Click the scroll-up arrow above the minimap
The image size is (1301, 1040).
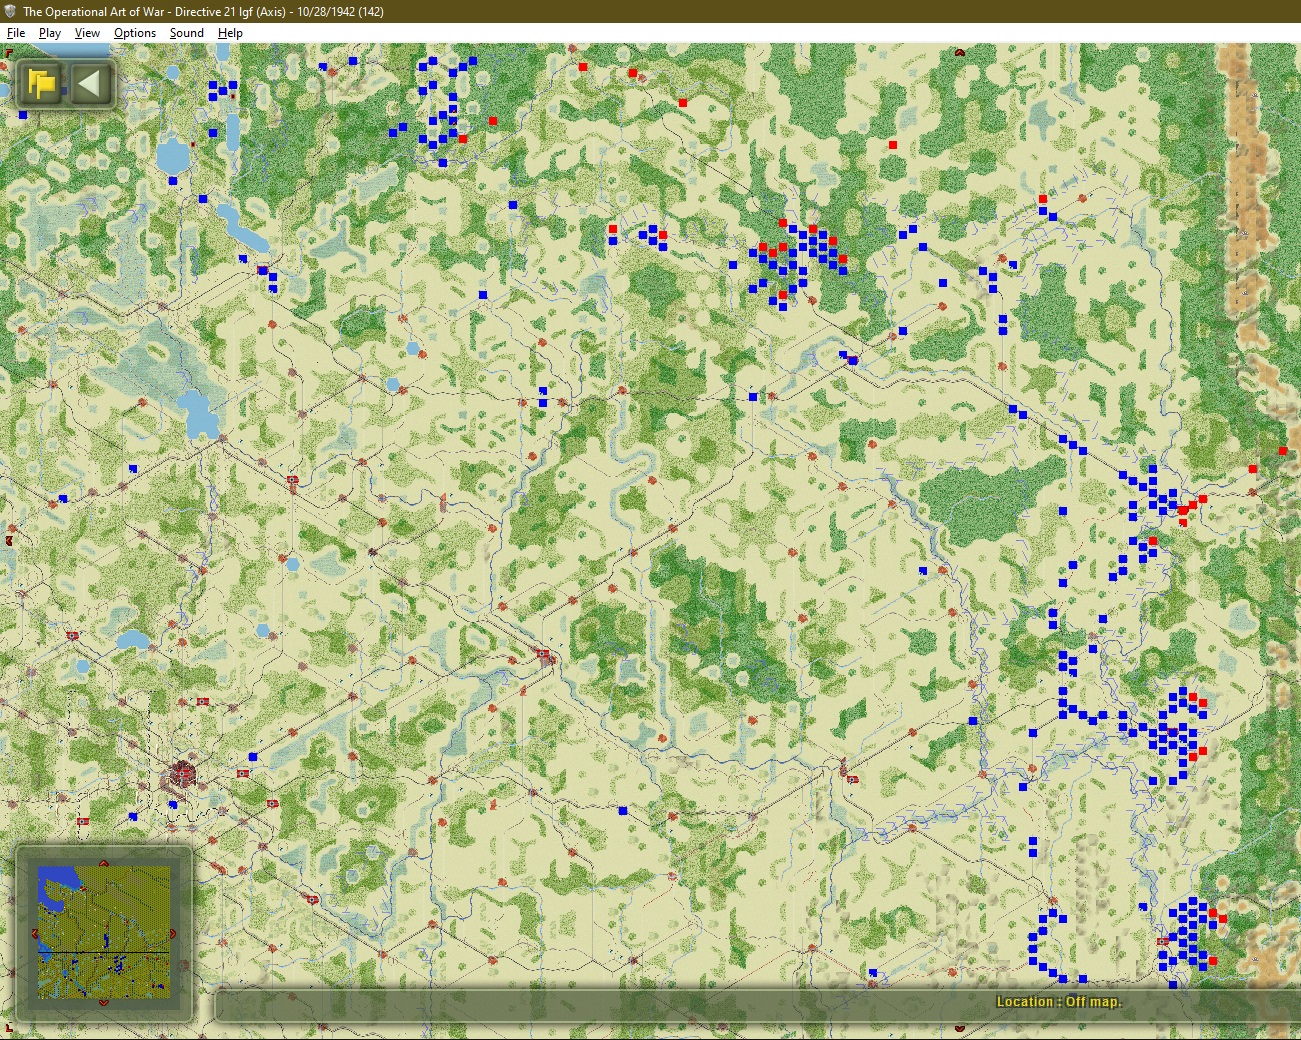[x=104, y=863]
